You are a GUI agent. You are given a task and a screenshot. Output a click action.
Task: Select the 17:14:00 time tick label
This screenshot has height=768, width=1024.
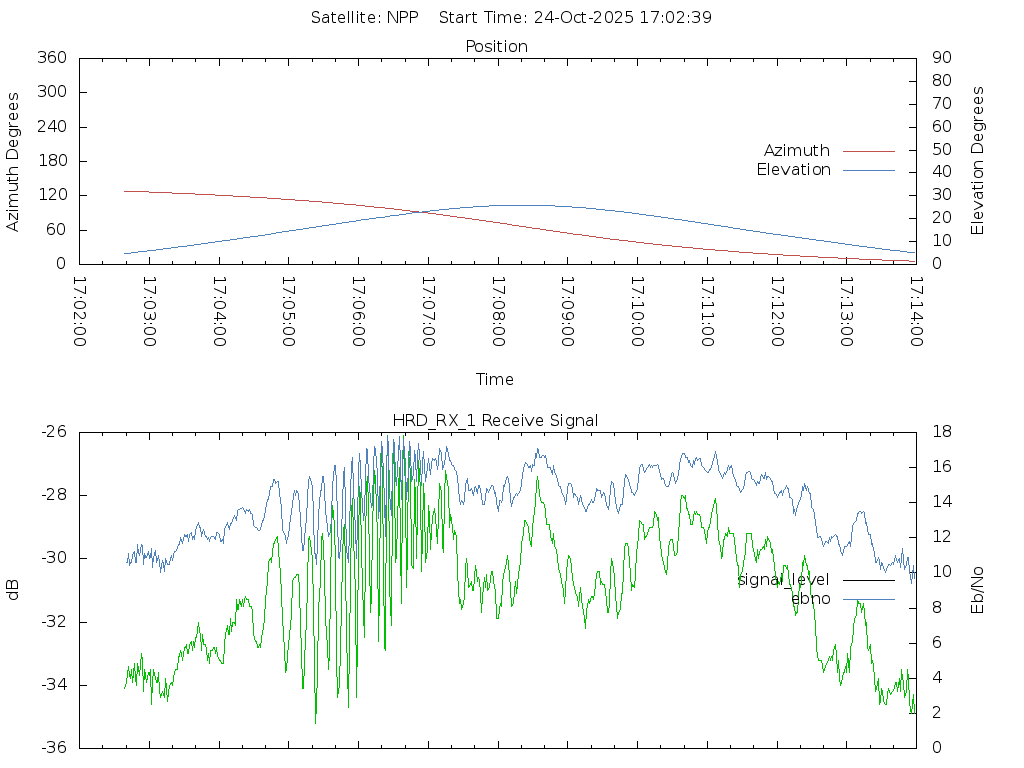(915, 312)
